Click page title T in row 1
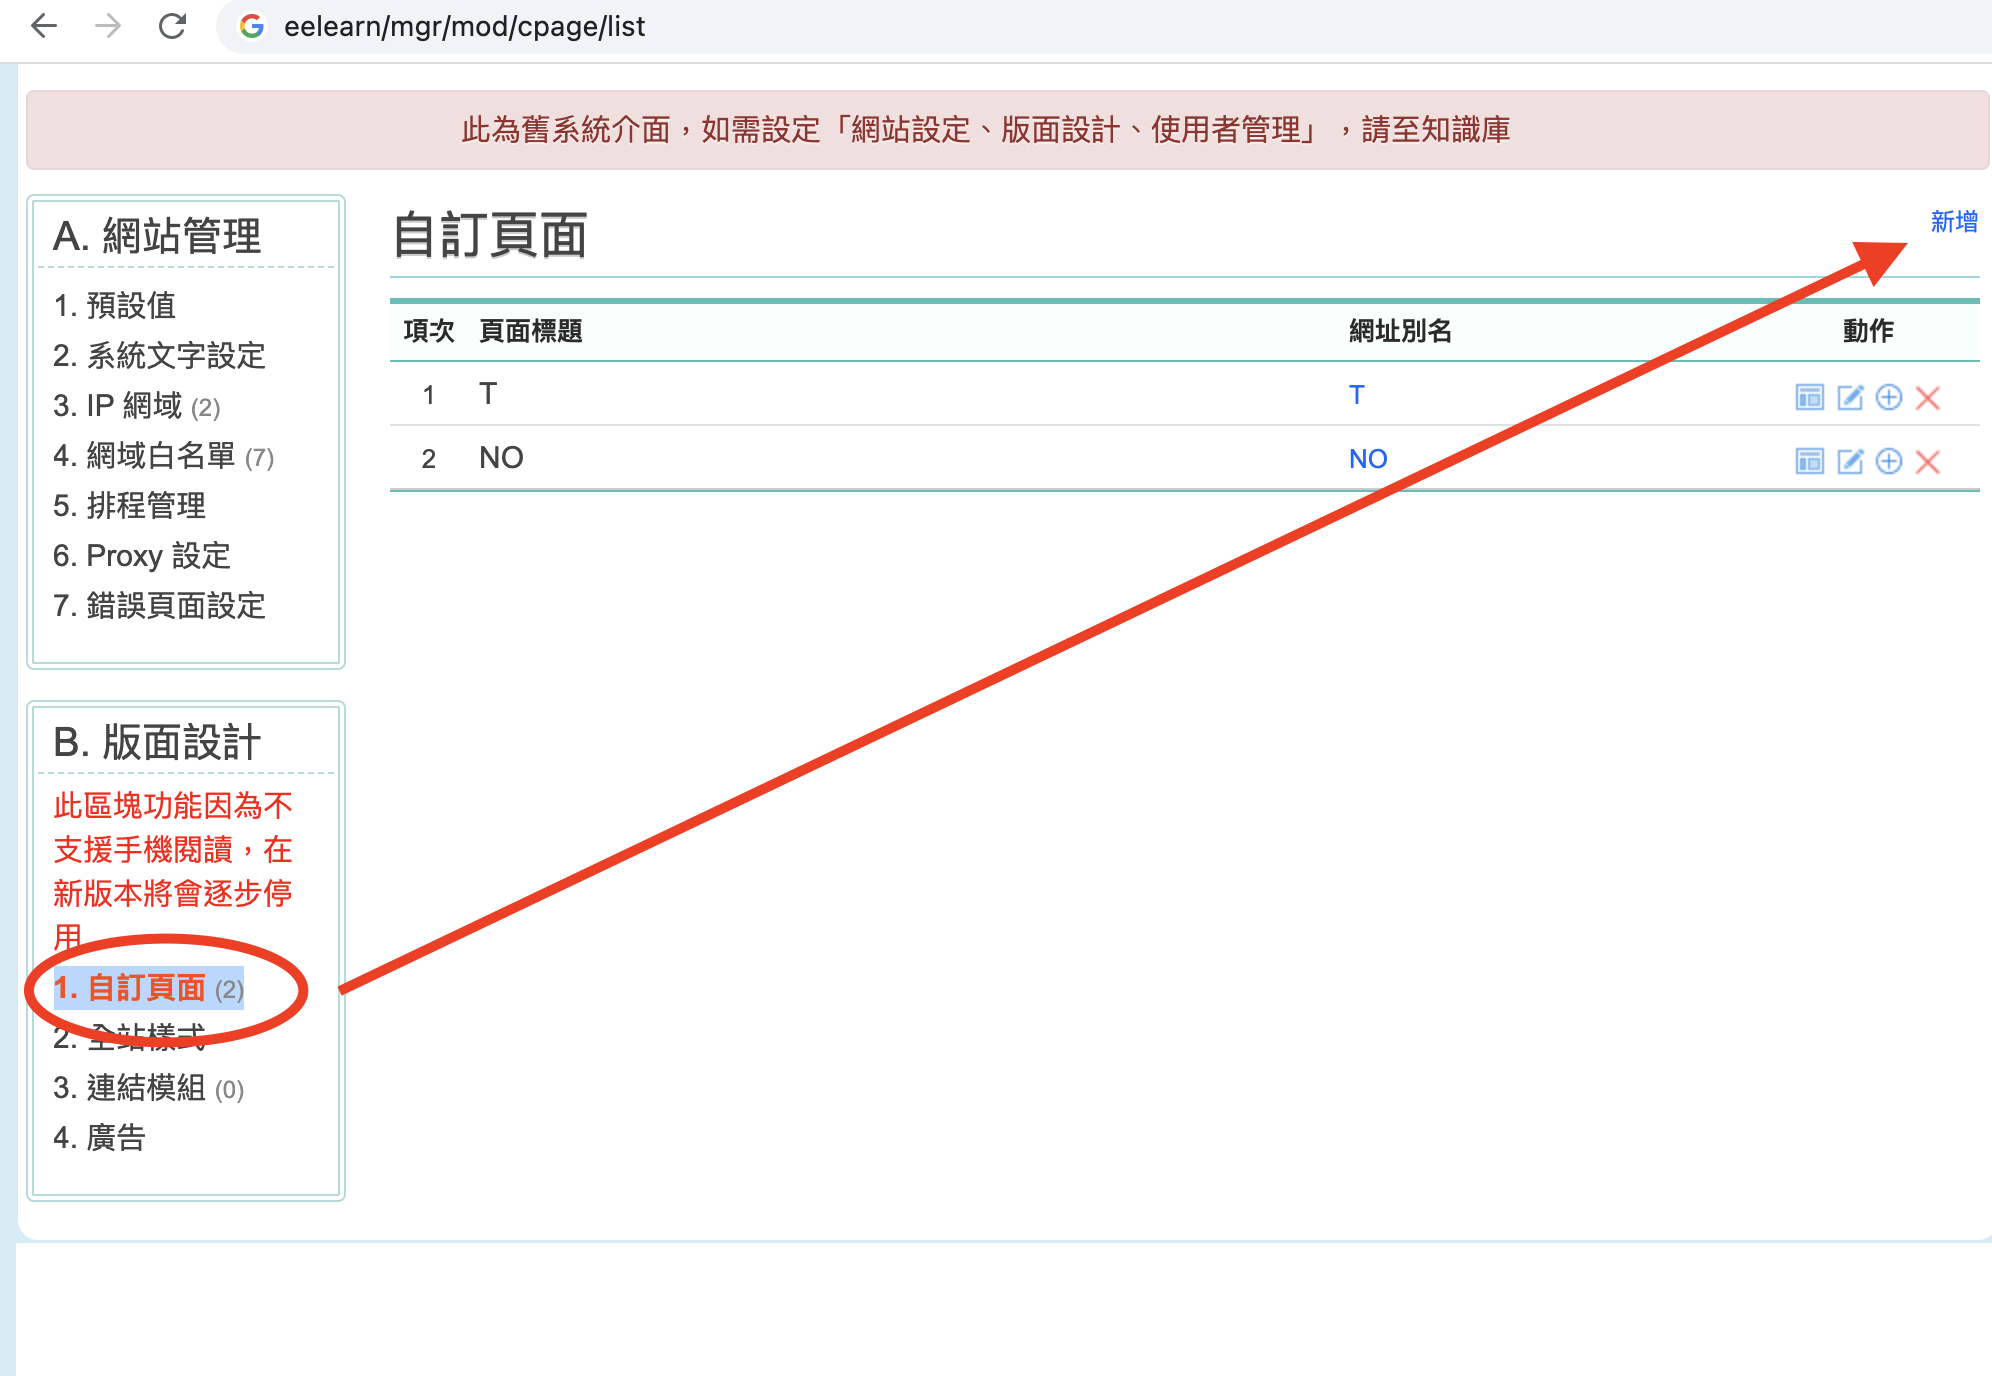1992x1376 pixels. click(x=488, y=394)
